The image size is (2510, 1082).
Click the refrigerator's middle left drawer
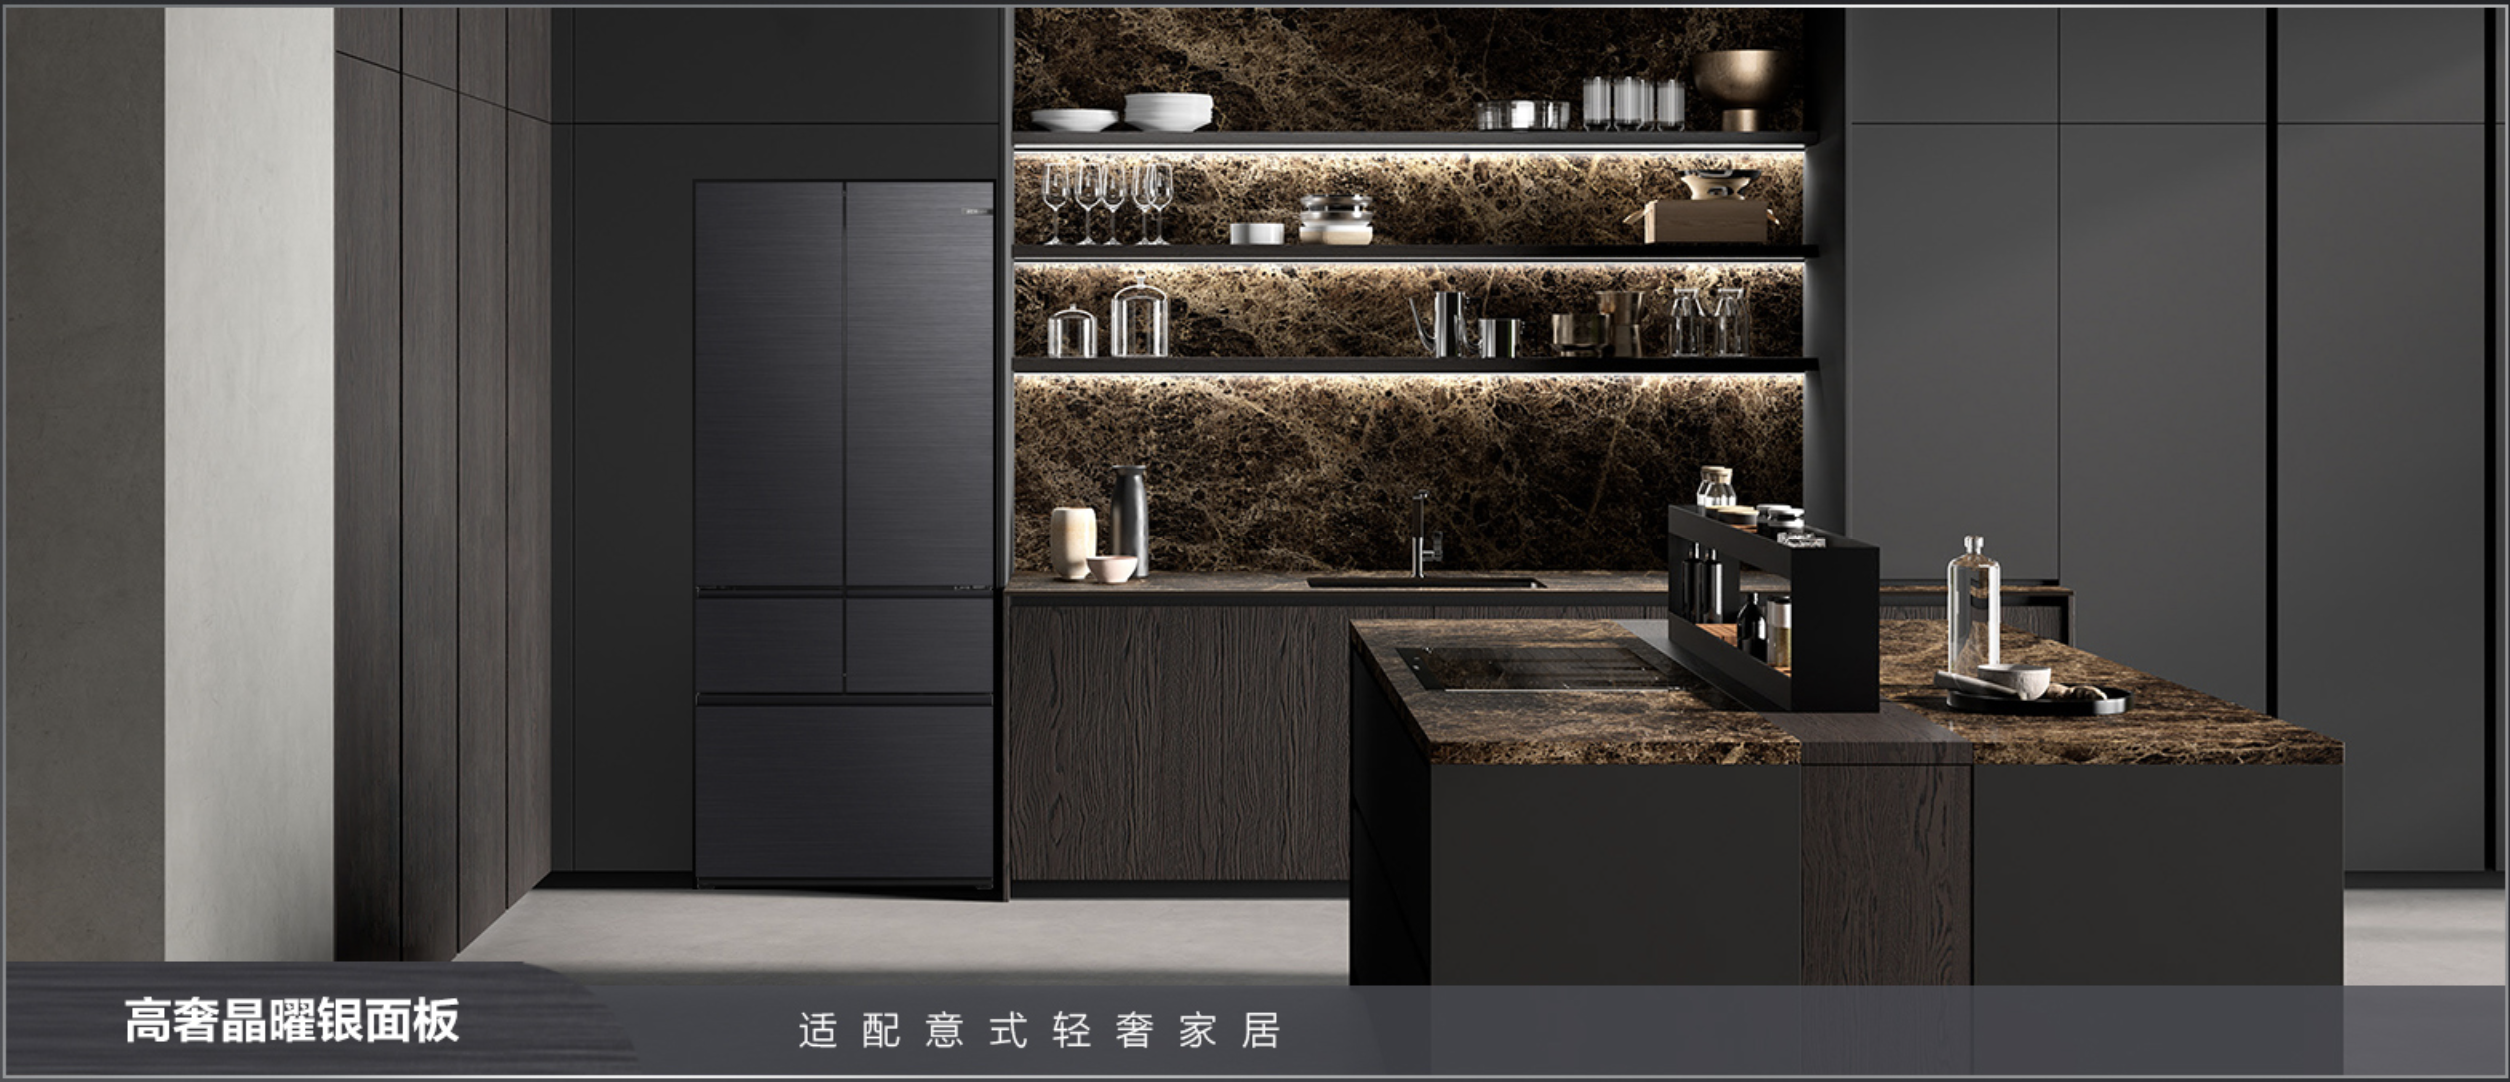pyautogui.click(x=769, y=645)
